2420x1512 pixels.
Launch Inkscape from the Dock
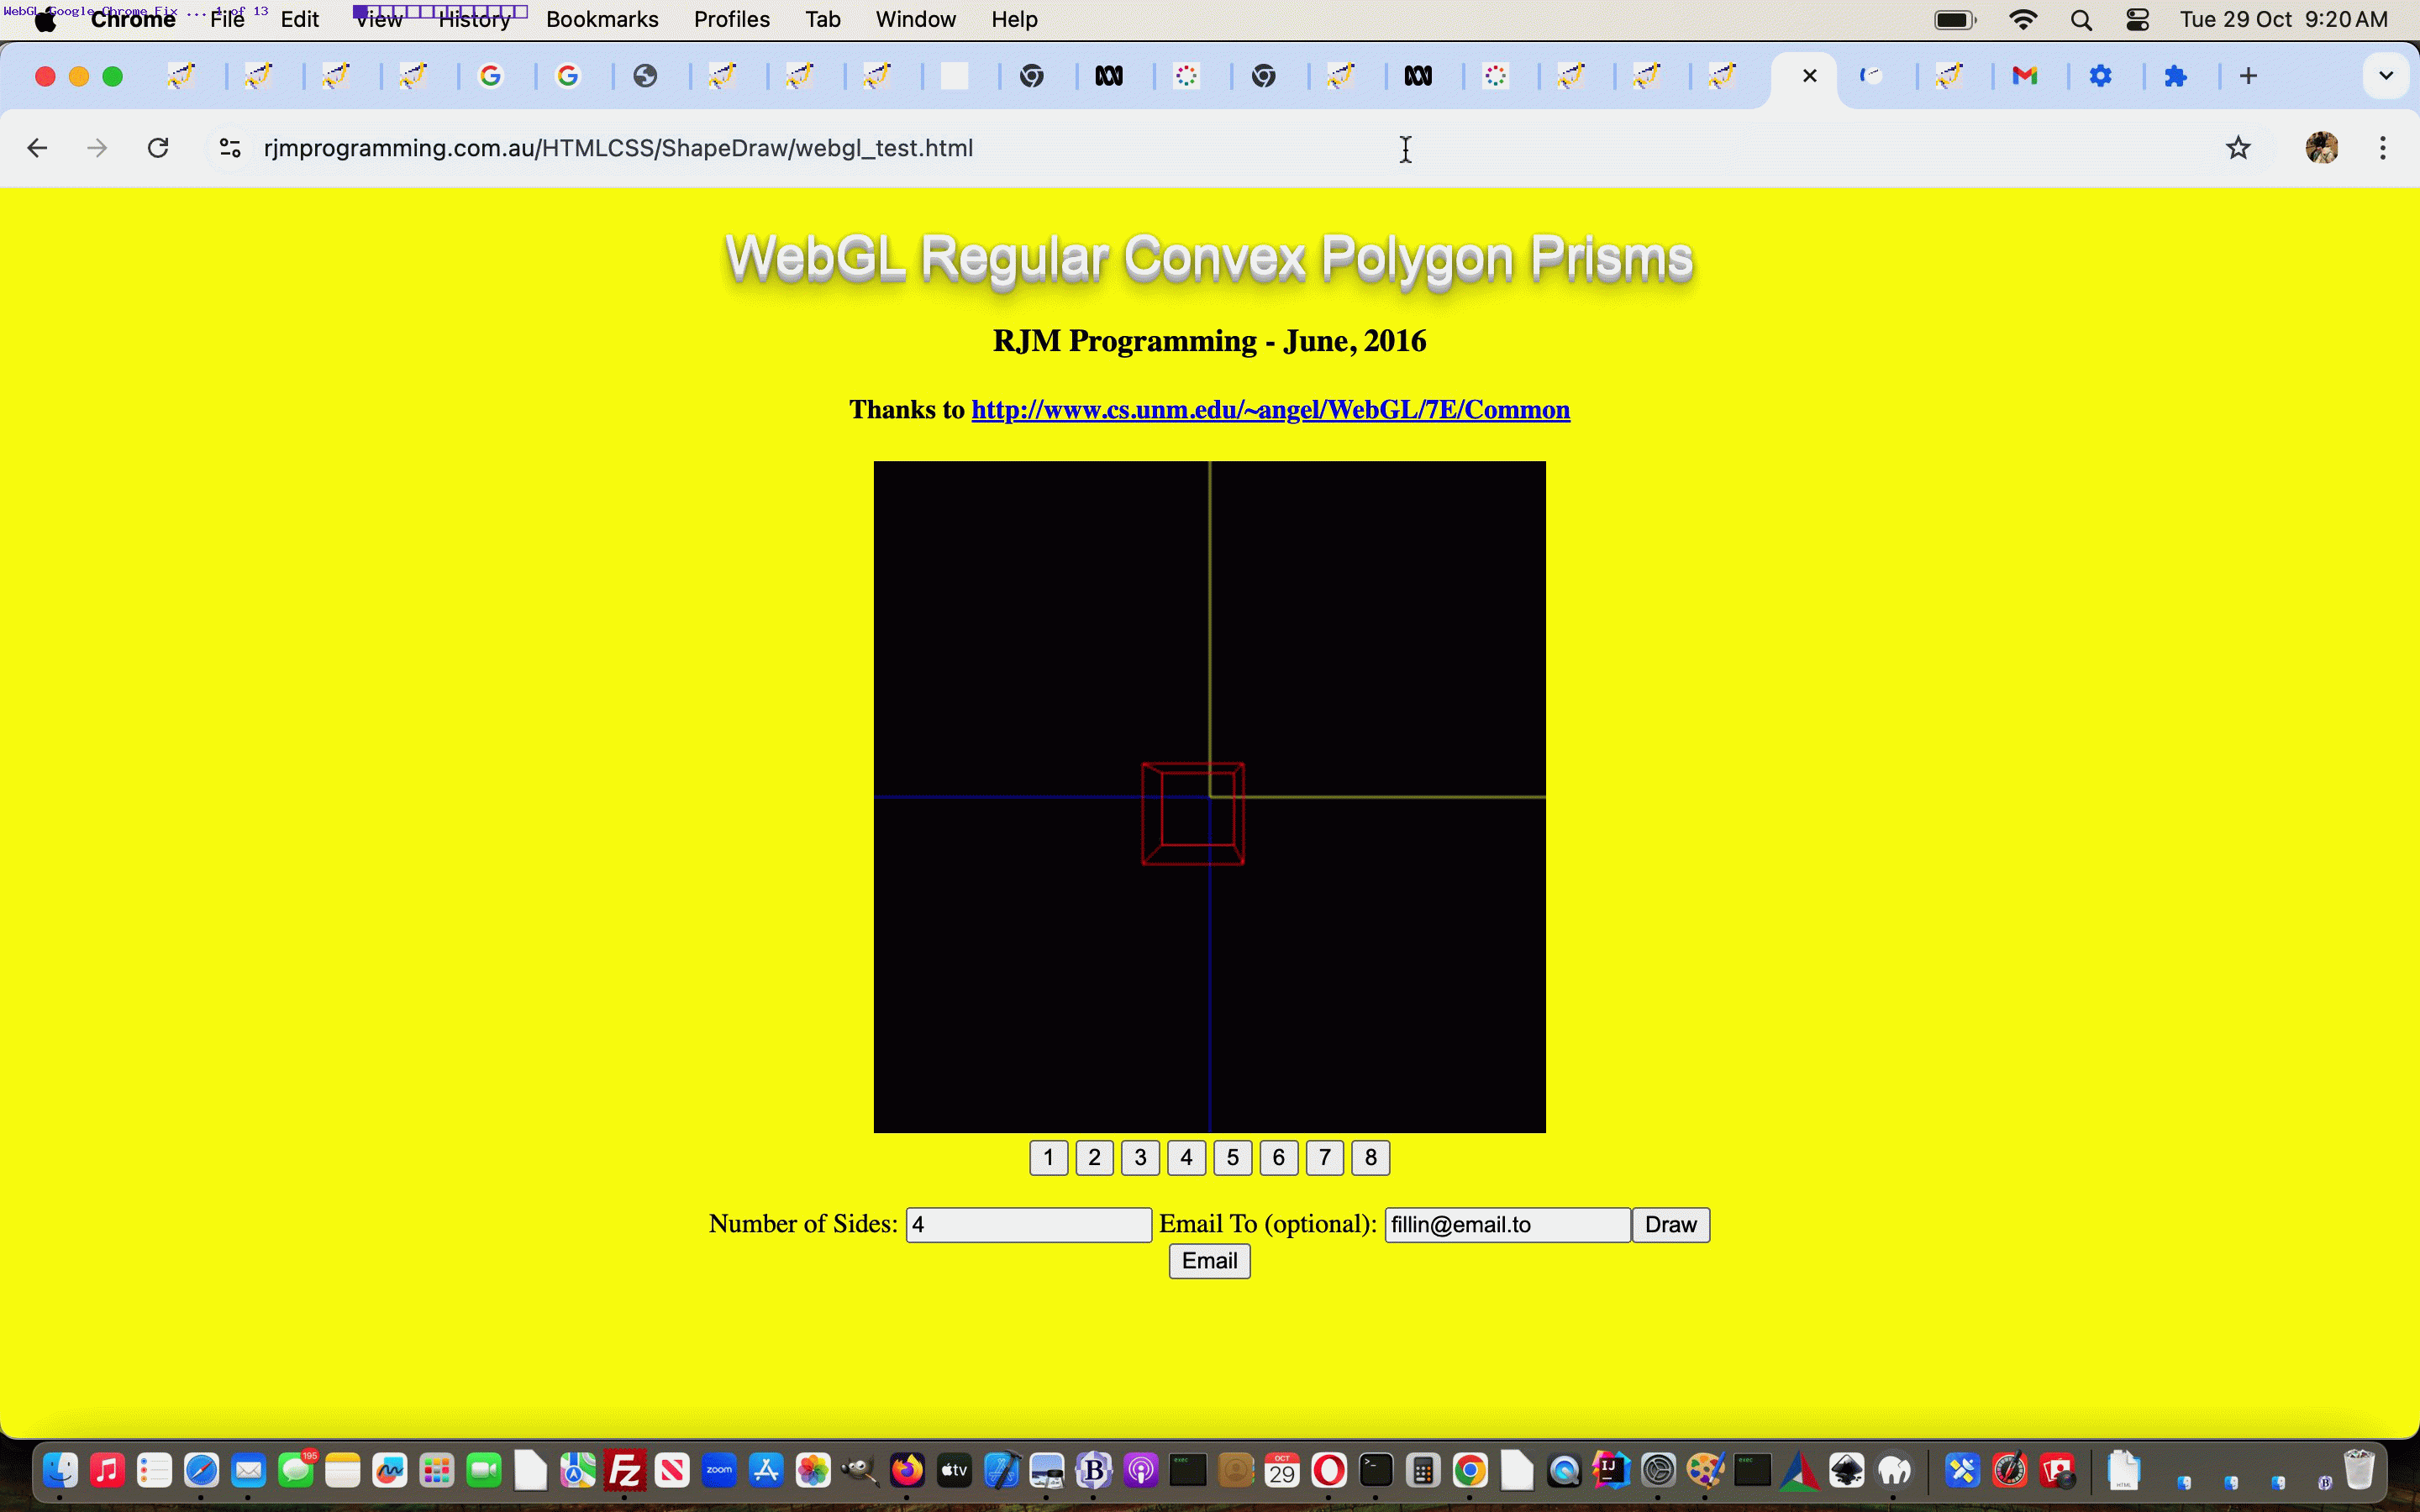click(1846, 1470)
